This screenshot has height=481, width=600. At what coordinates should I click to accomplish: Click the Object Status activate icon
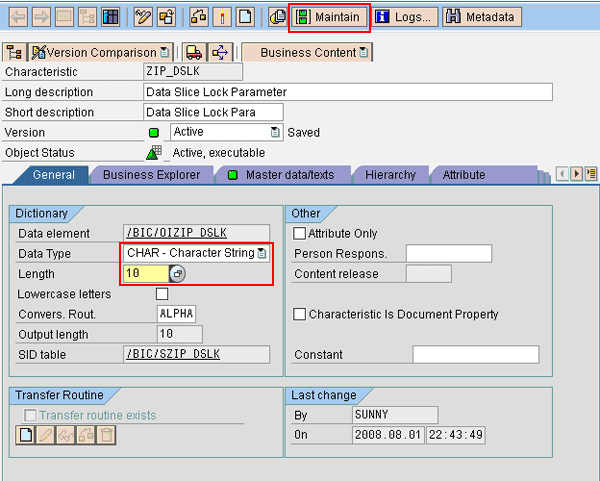(153, 153)
